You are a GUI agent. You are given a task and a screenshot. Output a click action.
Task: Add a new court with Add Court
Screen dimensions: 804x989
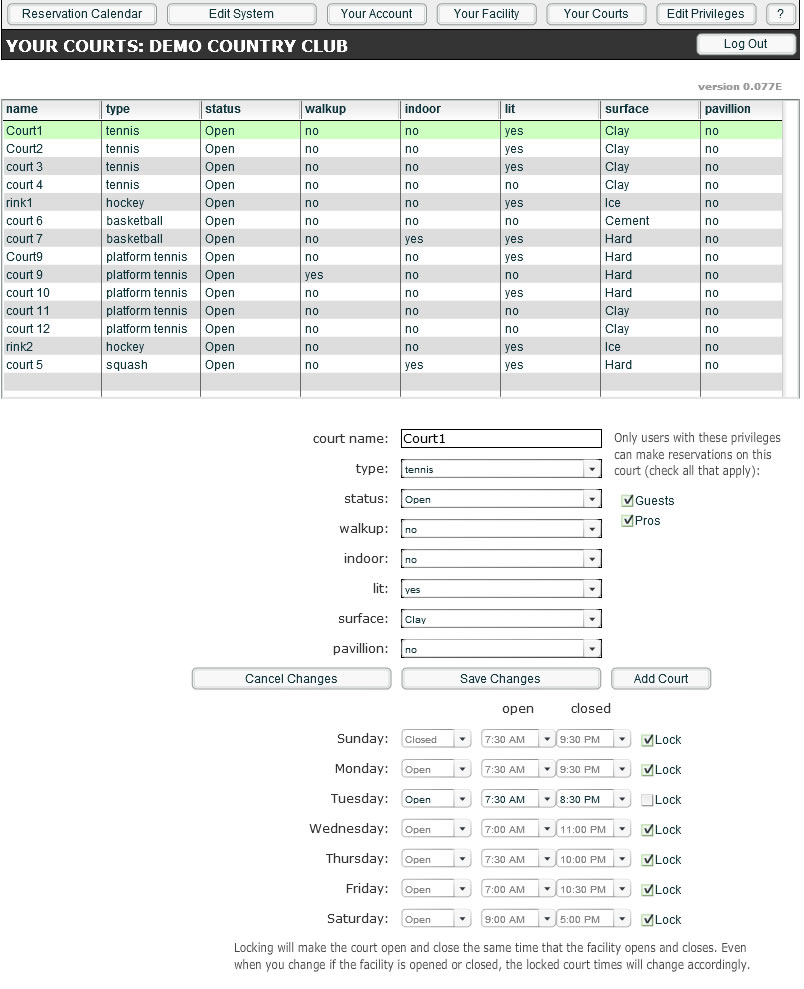tap(661, 679)
